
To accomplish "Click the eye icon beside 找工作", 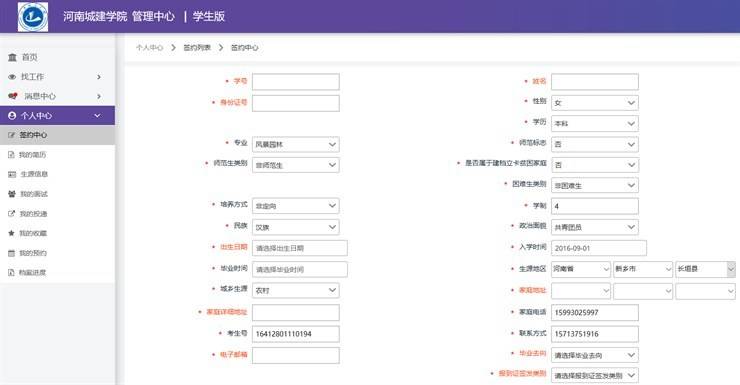I will click(12, 76).
